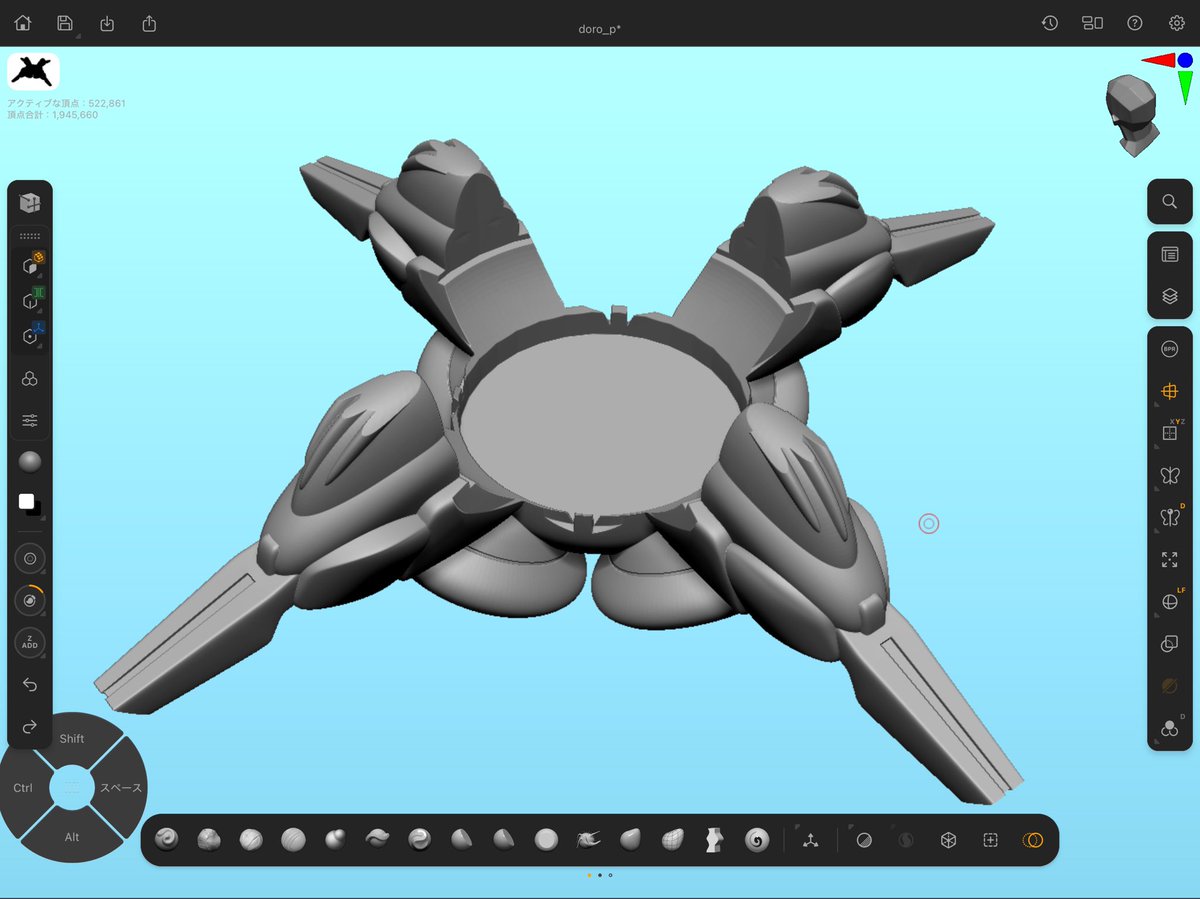Viewport: 1200px width, 899px height.
Task: Toggle butterfly symmetry icon
Action: pyautogui.click(x=1169, y=475)
